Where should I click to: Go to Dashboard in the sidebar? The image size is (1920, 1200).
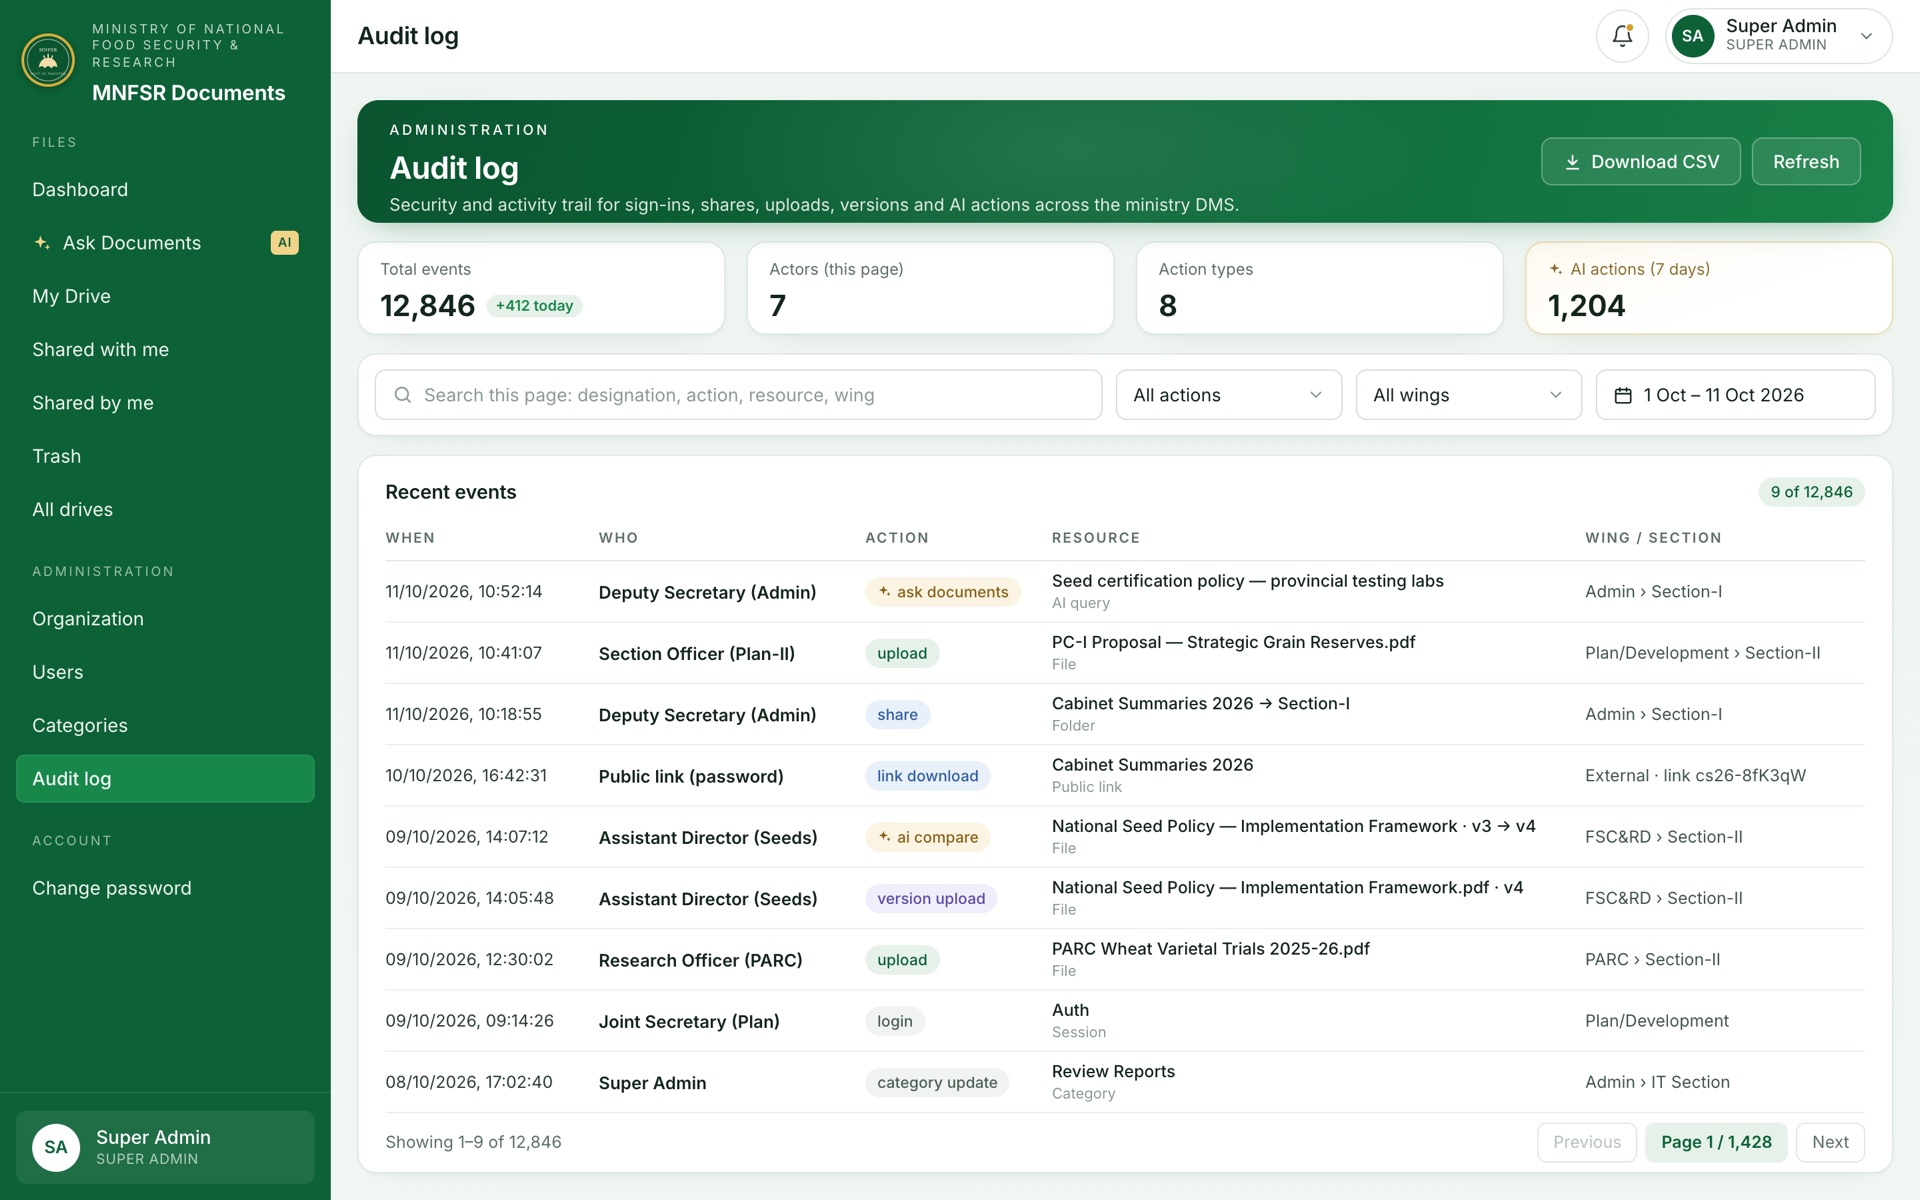165,190
